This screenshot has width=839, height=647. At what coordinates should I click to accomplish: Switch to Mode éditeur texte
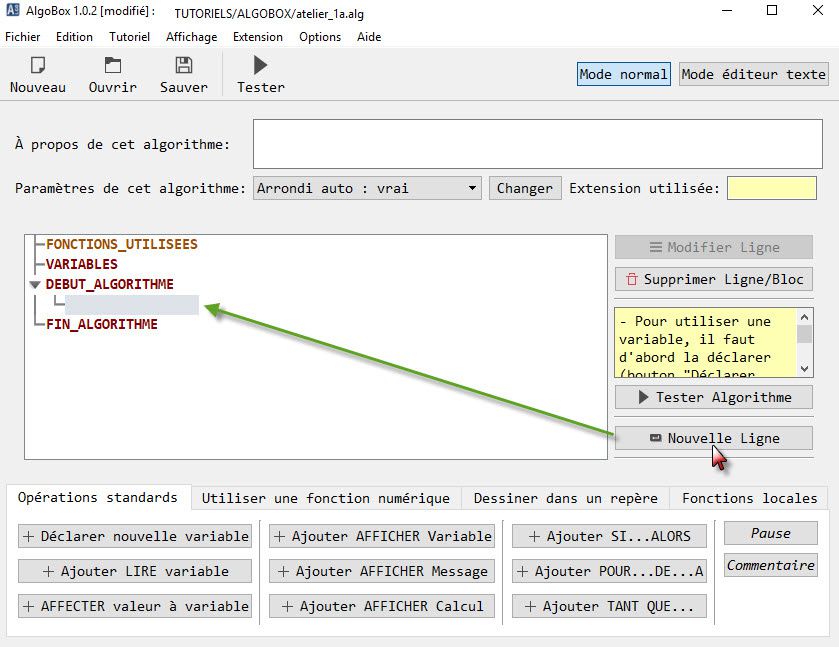pos(753,74)
